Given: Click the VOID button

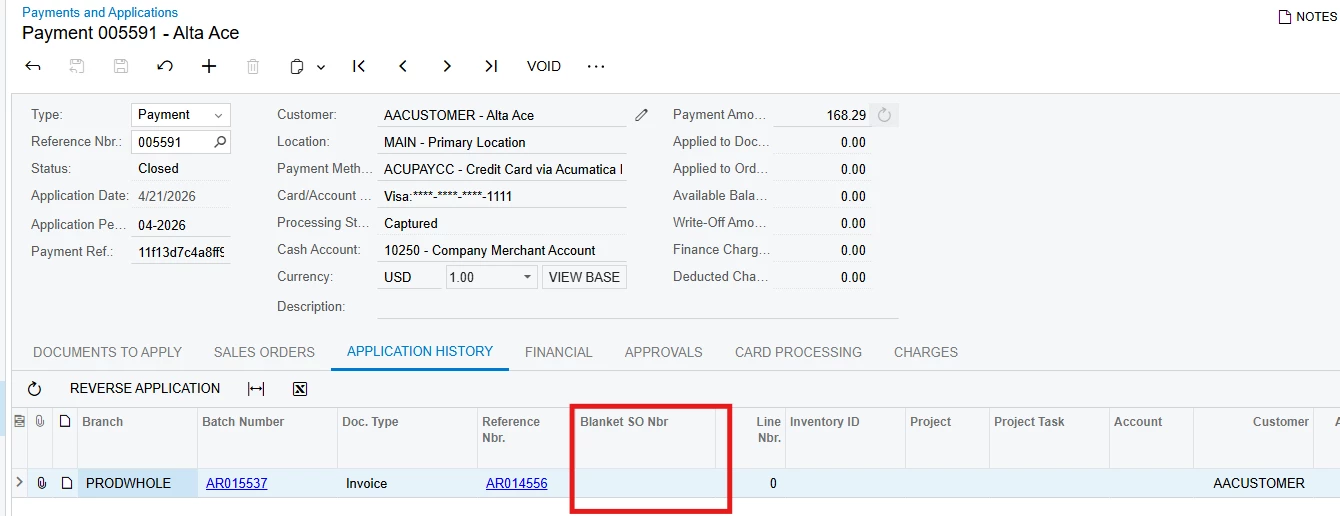Looking at the screenshot, I should pyautogui.click(x=544, y=66).
